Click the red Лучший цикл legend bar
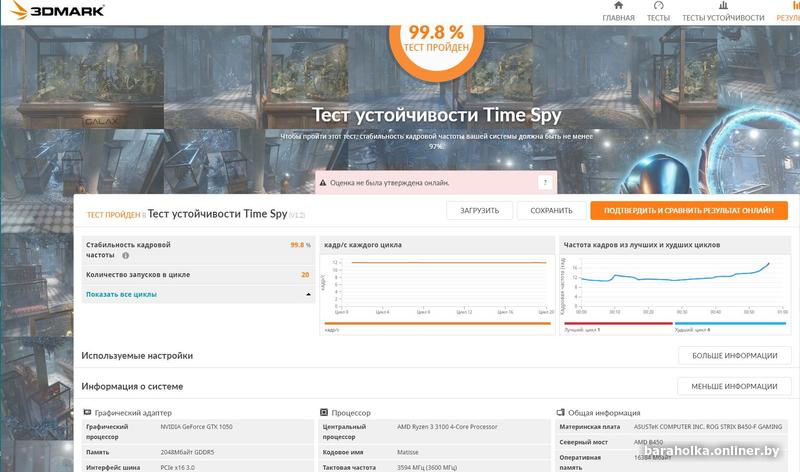The width and height of the screenshot is (800, 472). [x=618, y=323]
